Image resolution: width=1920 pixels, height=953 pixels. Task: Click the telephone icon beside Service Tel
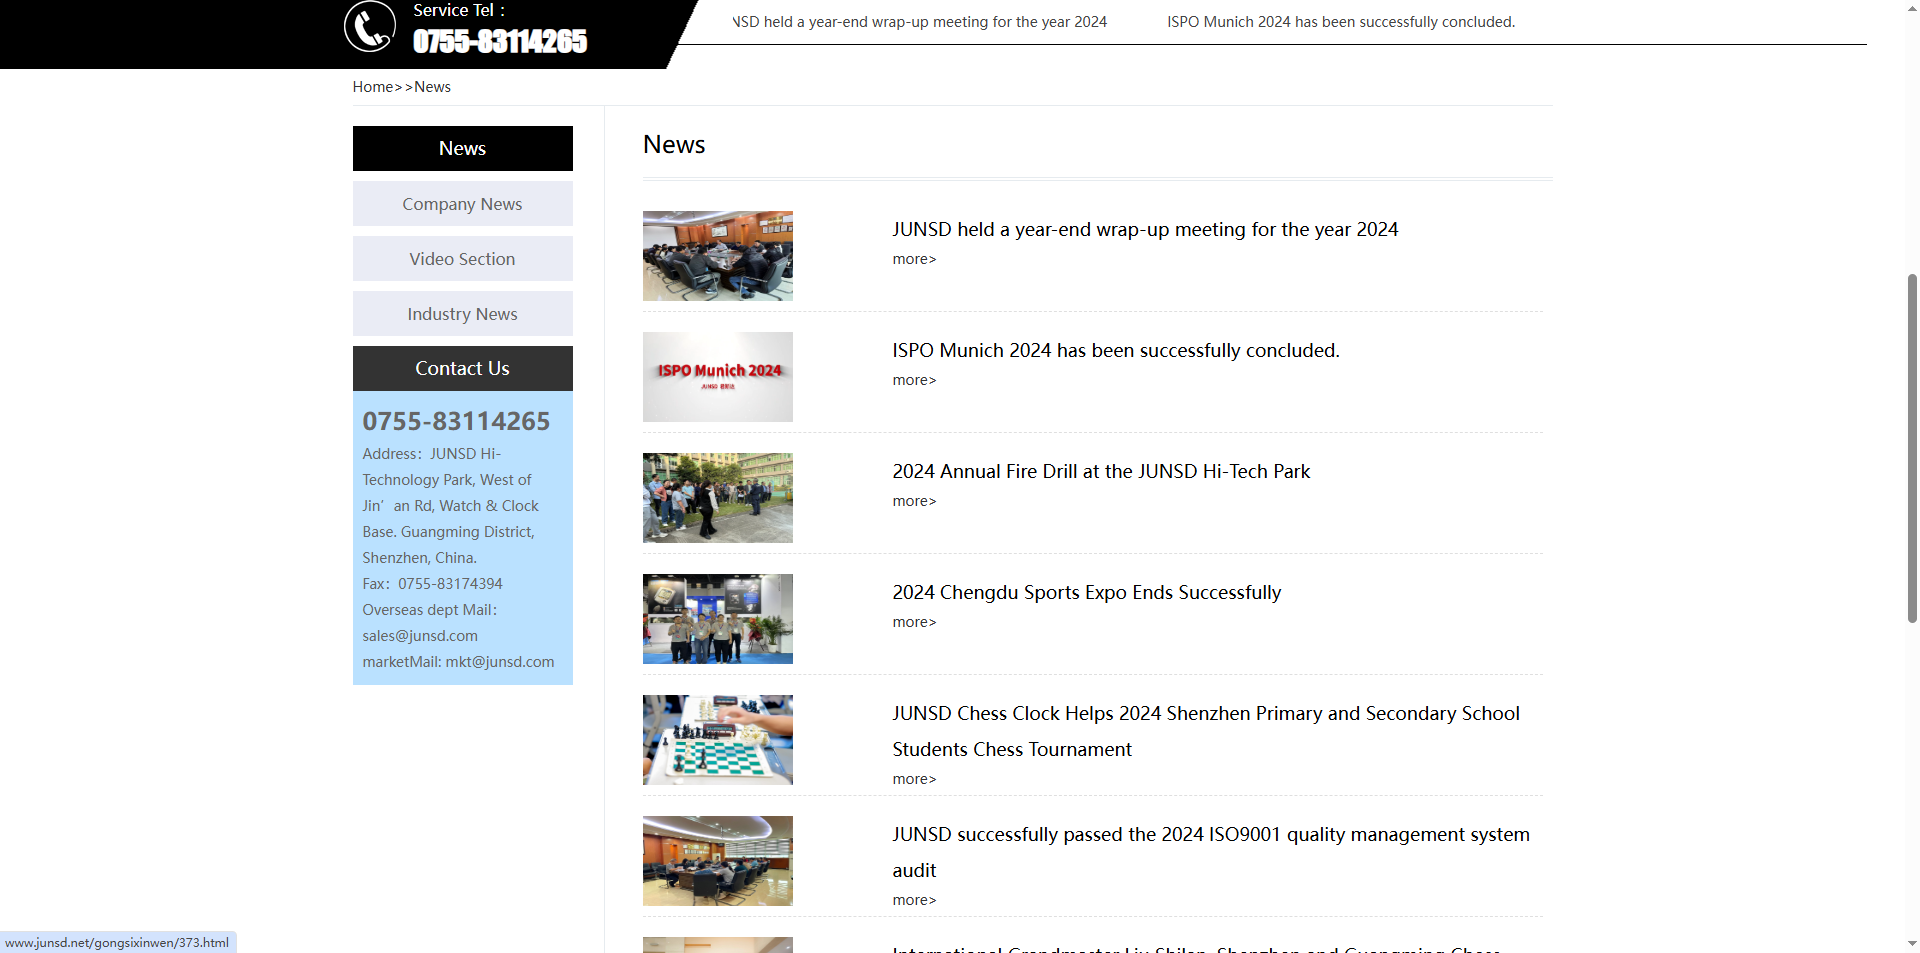(x=370, y=26)
